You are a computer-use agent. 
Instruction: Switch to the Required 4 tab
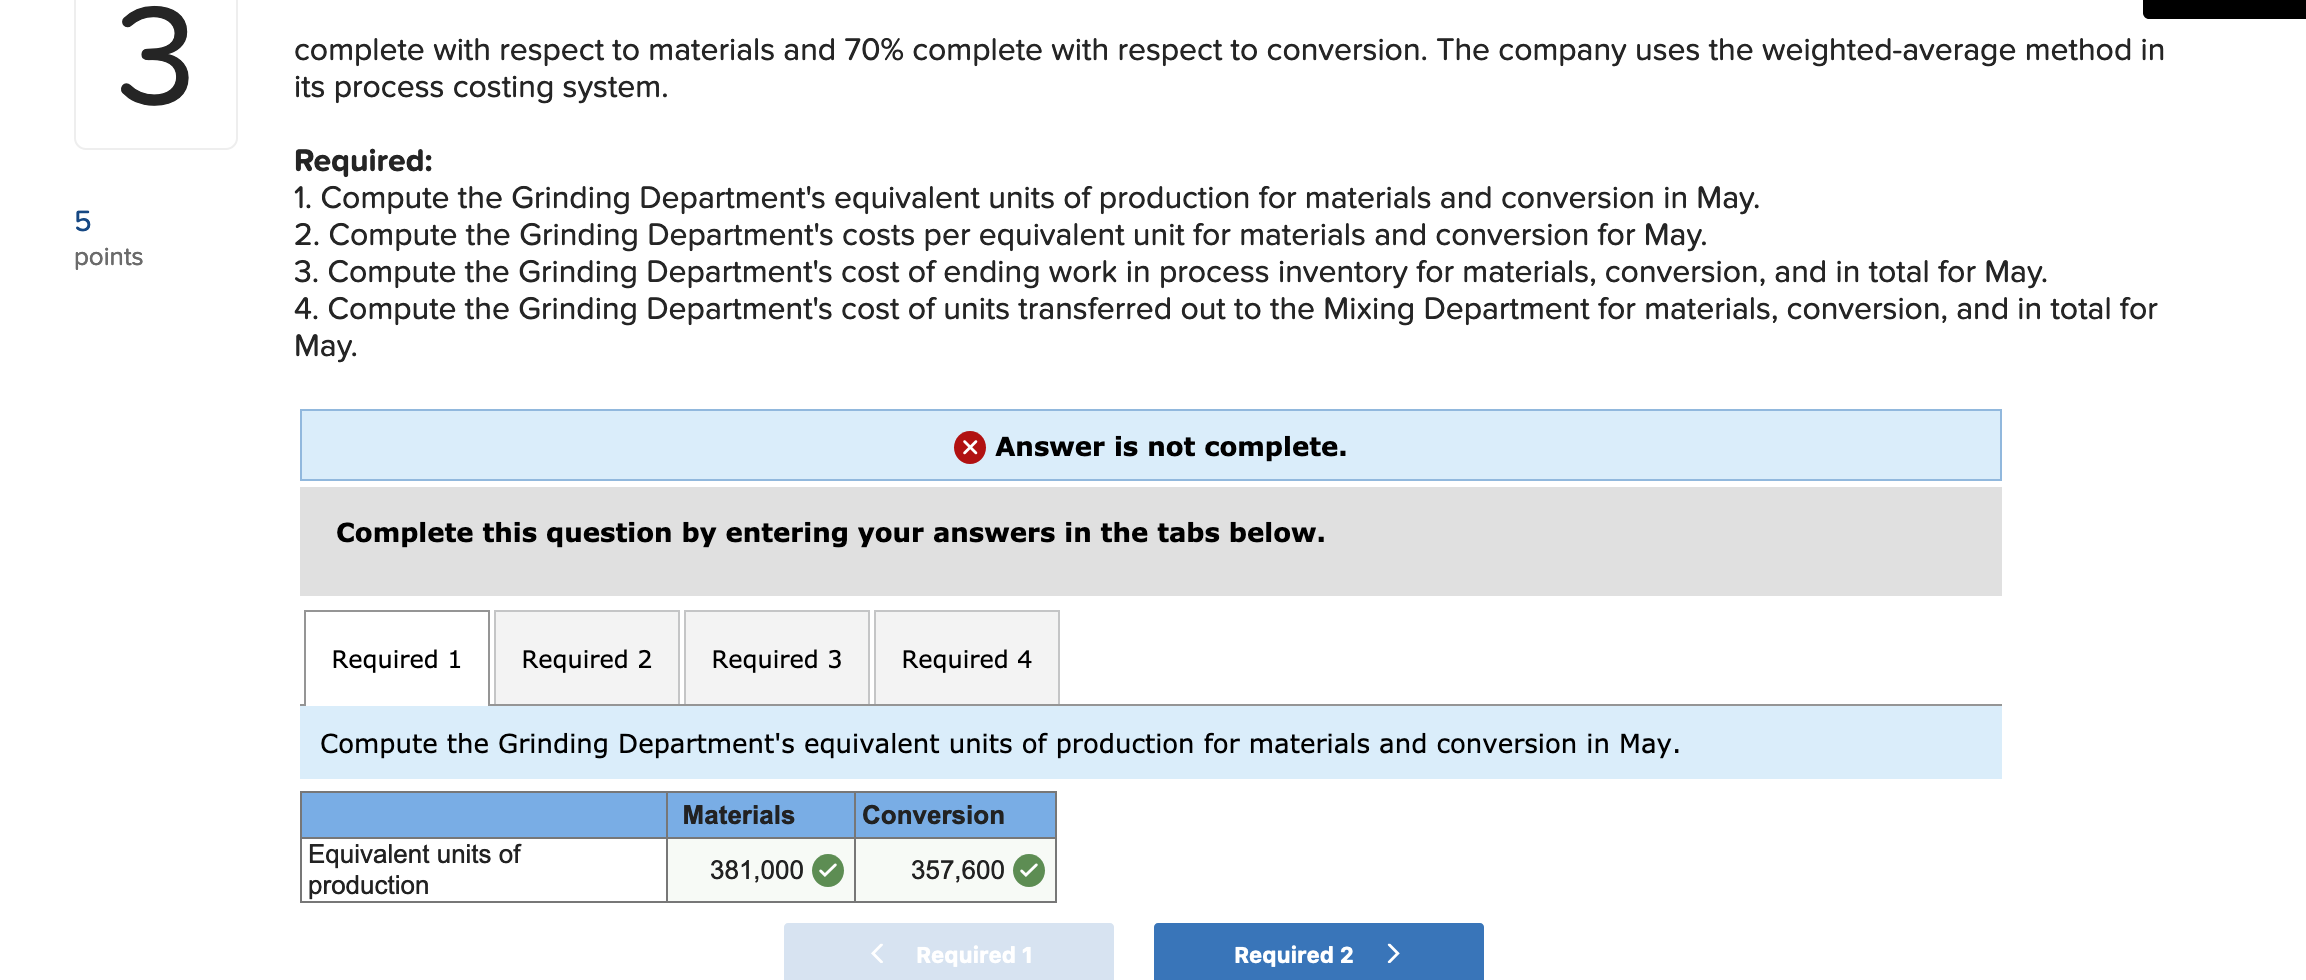click(x=965, y=658)
